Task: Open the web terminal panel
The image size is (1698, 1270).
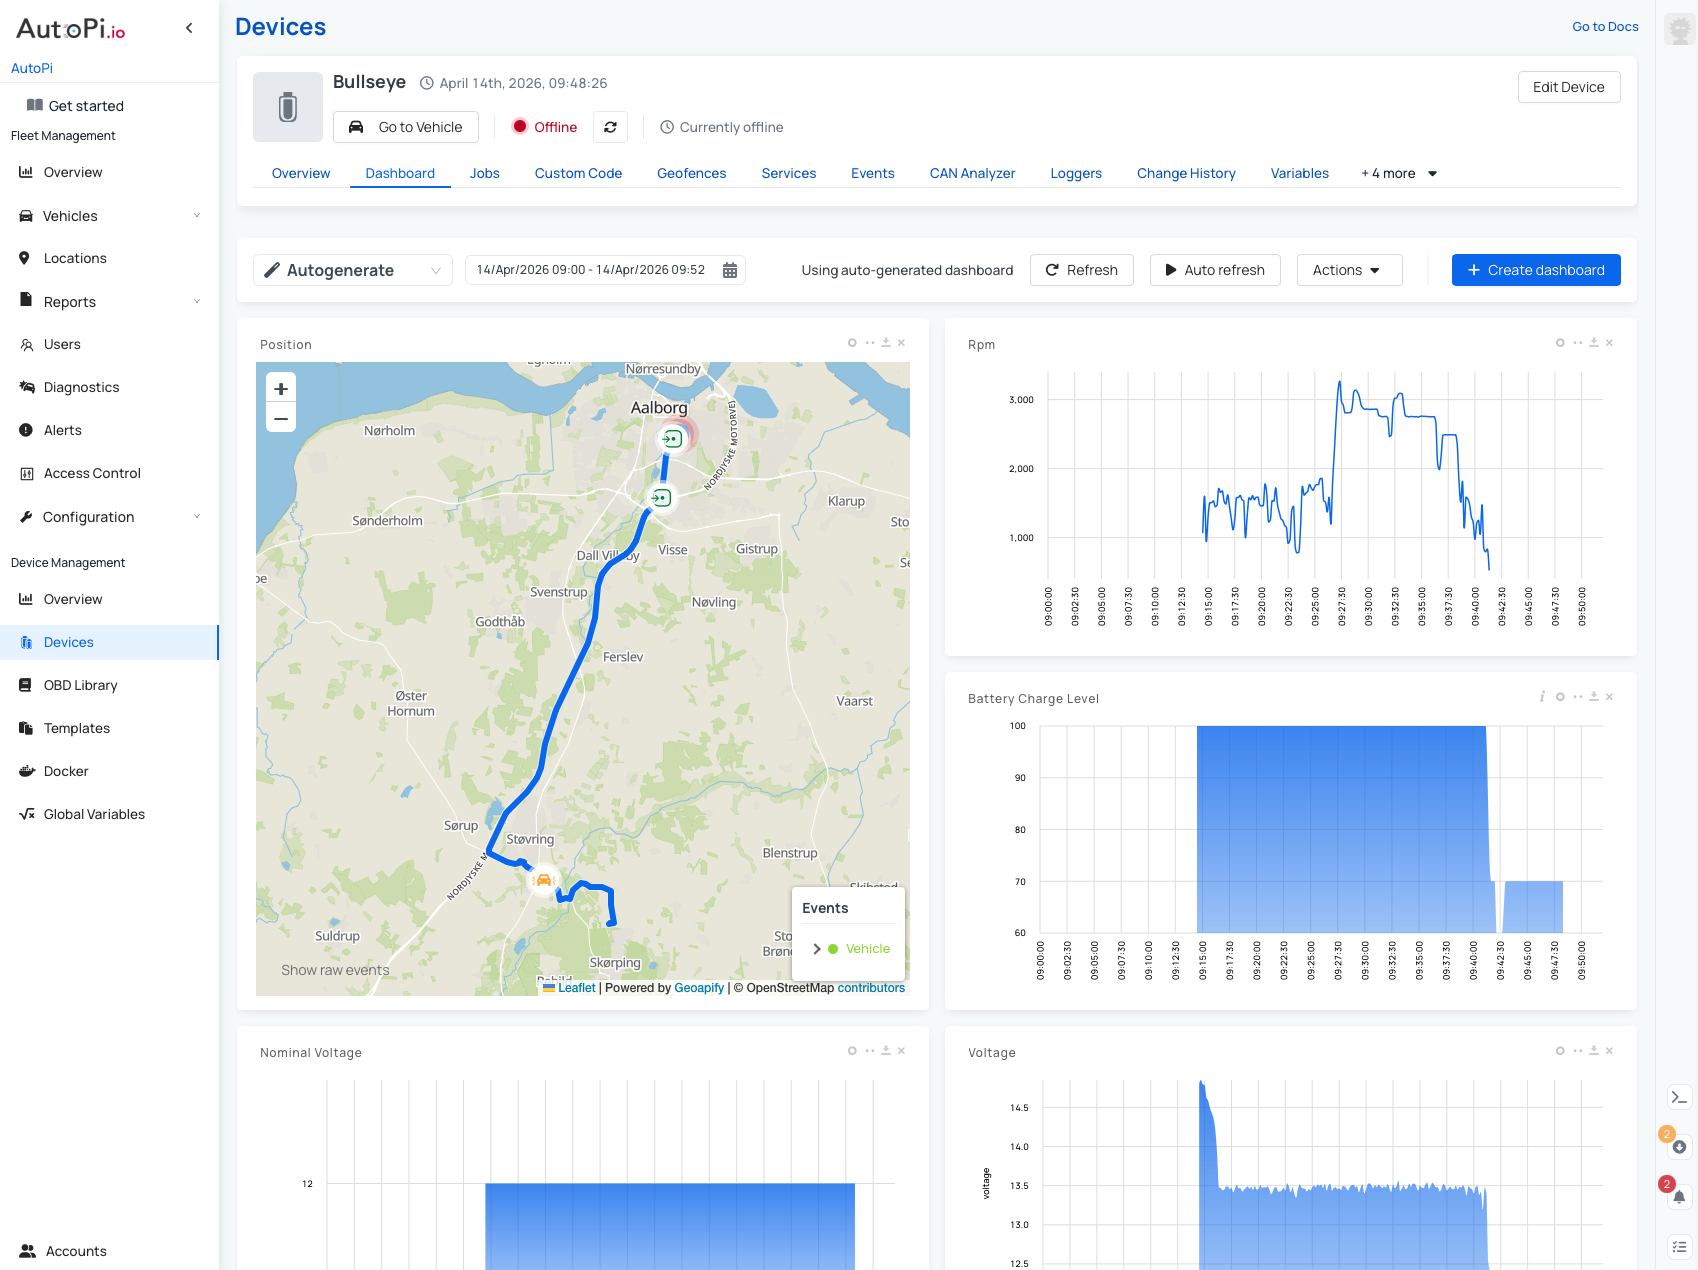Action: [1678, 1097]
